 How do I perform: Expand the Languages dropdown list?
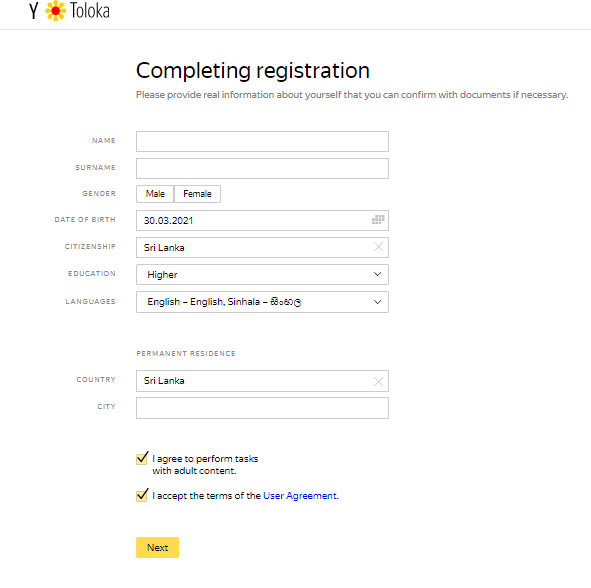(x=262, y=302)
